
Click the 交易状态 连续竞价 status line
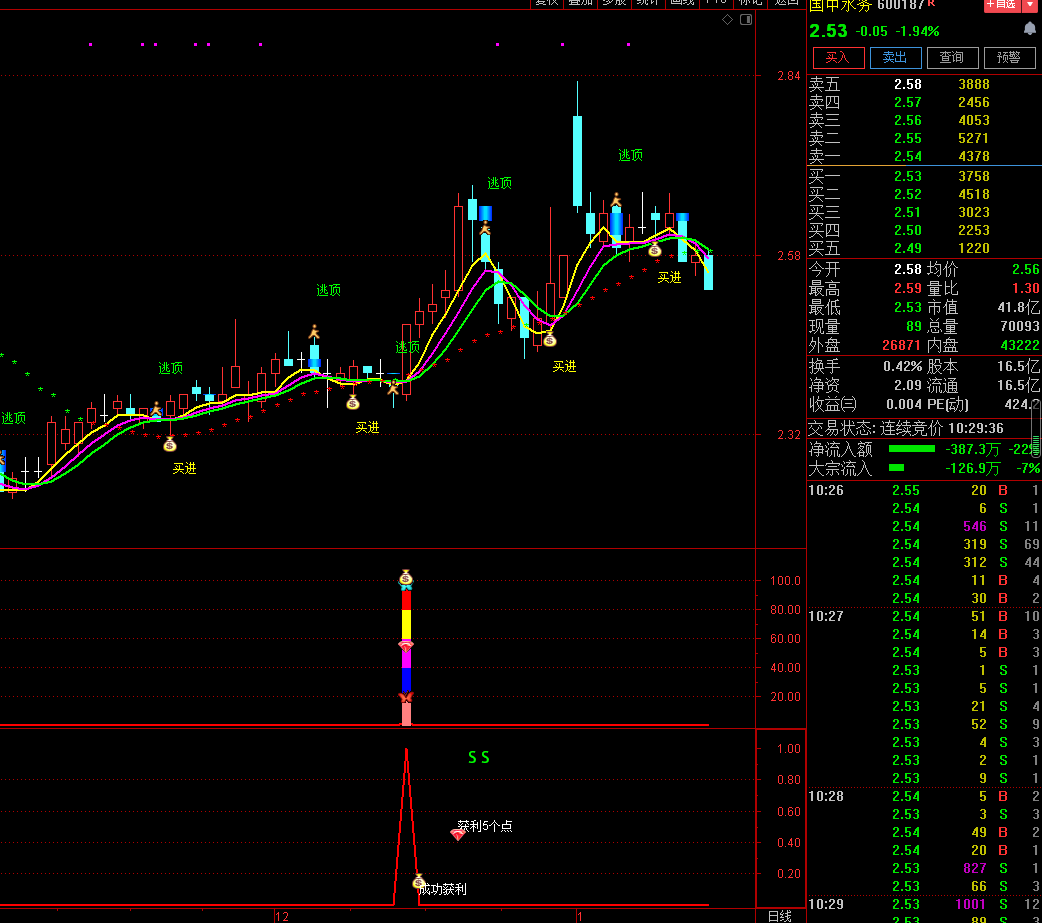point(906,428)
